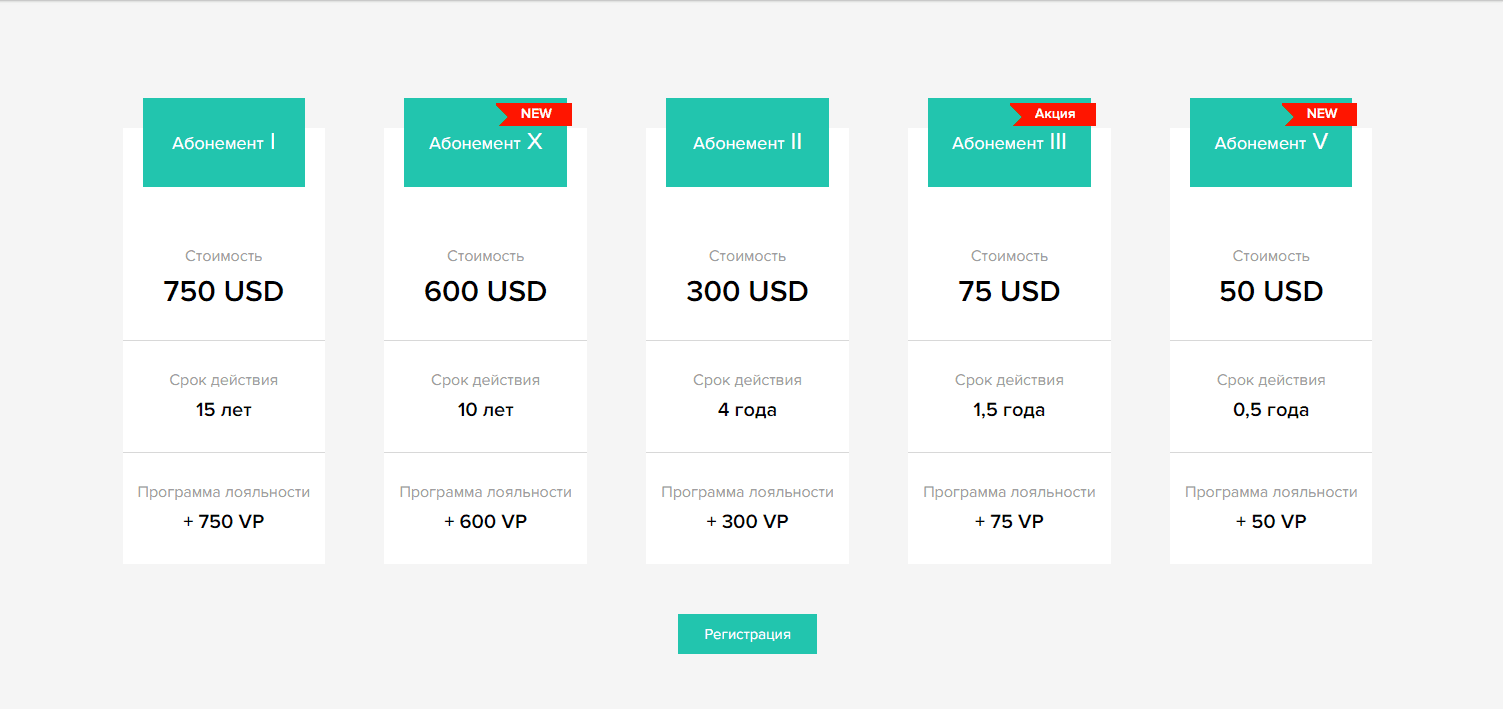
Task: Select the Абонемент I header
Action: click(x=224, y=143)
